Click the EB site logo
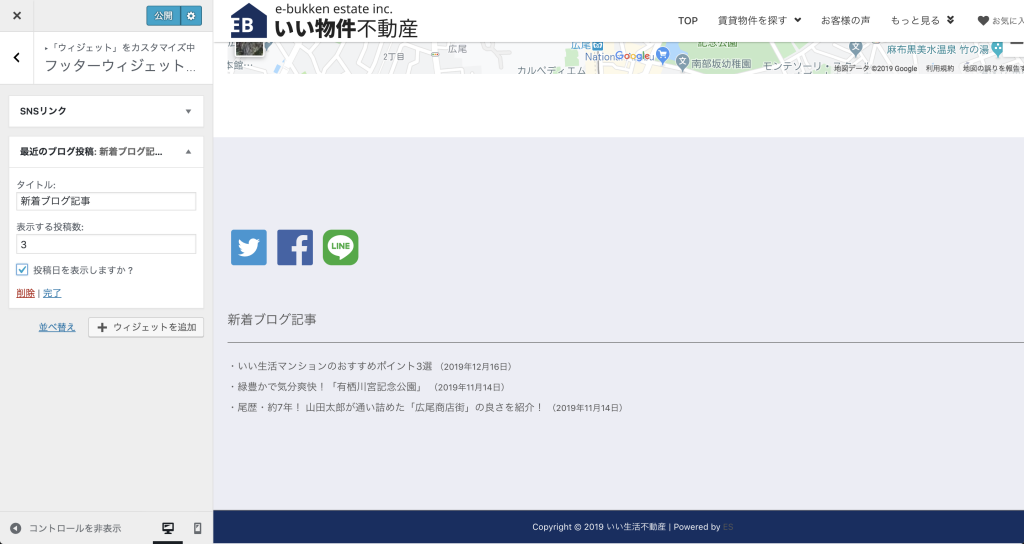Image resolution: width=1024 pixels, height=544 pixels. pyautogui.click(x=249, y=21)
